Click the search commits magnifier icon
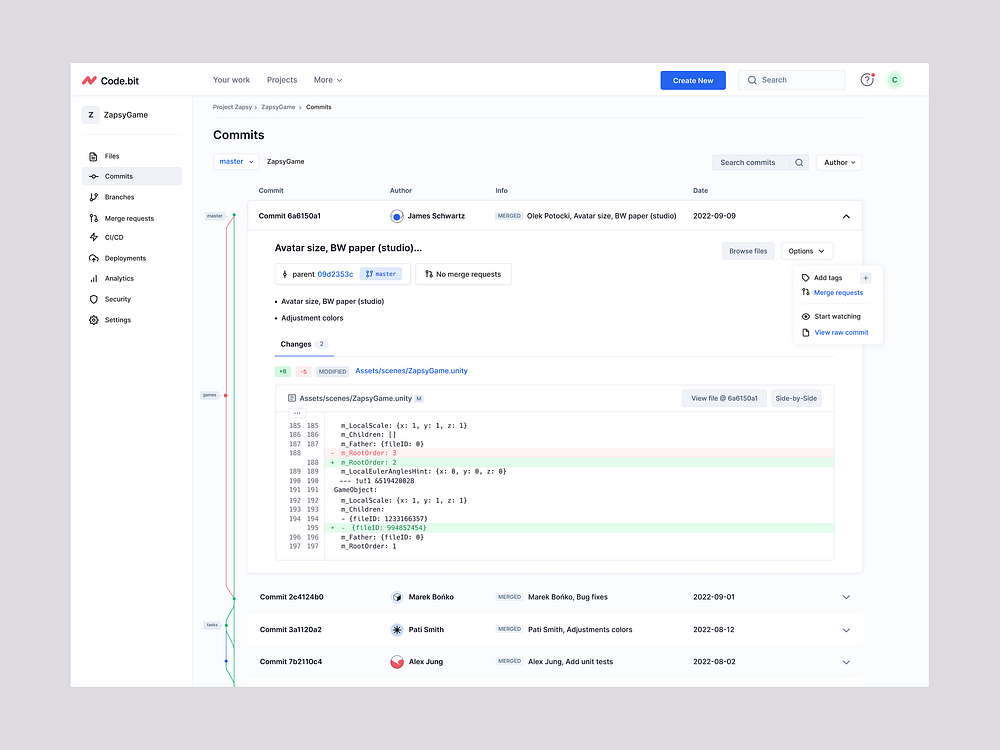Screen dimensions: 1000x750 click(799, 162)
